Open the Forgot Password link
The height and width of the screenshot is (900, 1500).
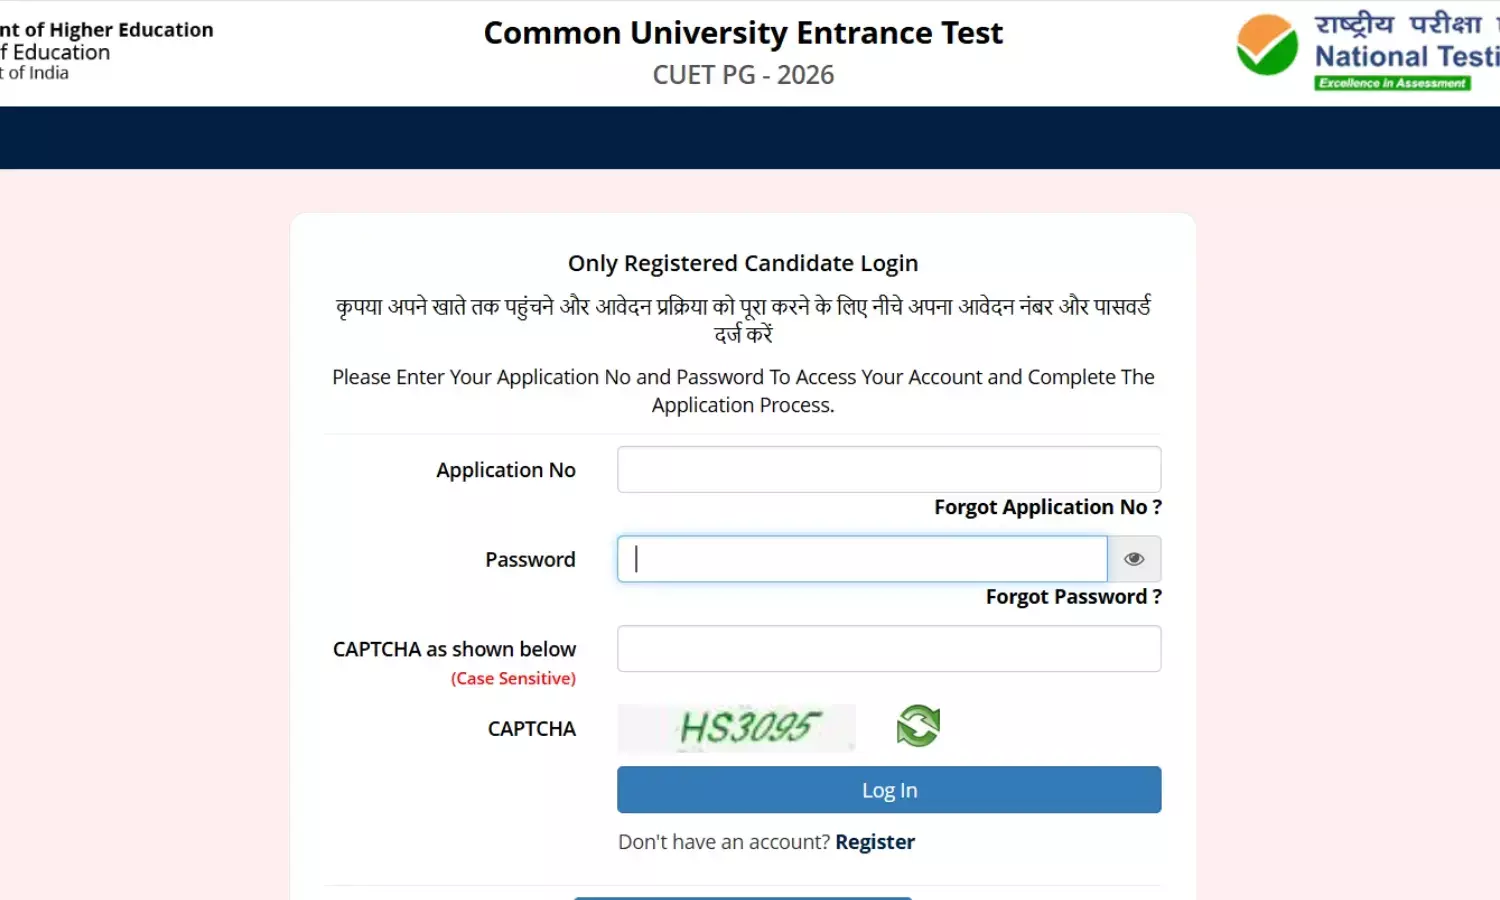1073,596
